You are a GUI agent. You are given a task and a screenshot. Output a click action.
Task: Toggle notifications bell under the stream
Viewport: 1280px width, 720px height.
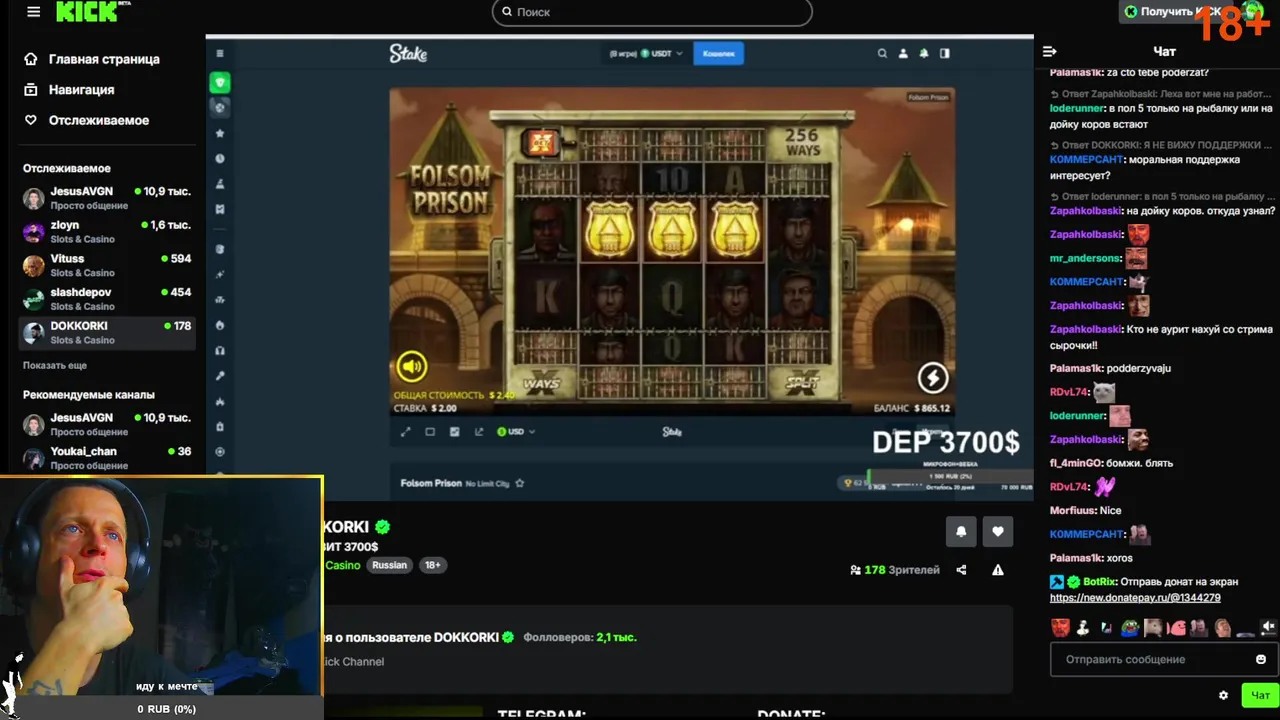click(961, 532)
